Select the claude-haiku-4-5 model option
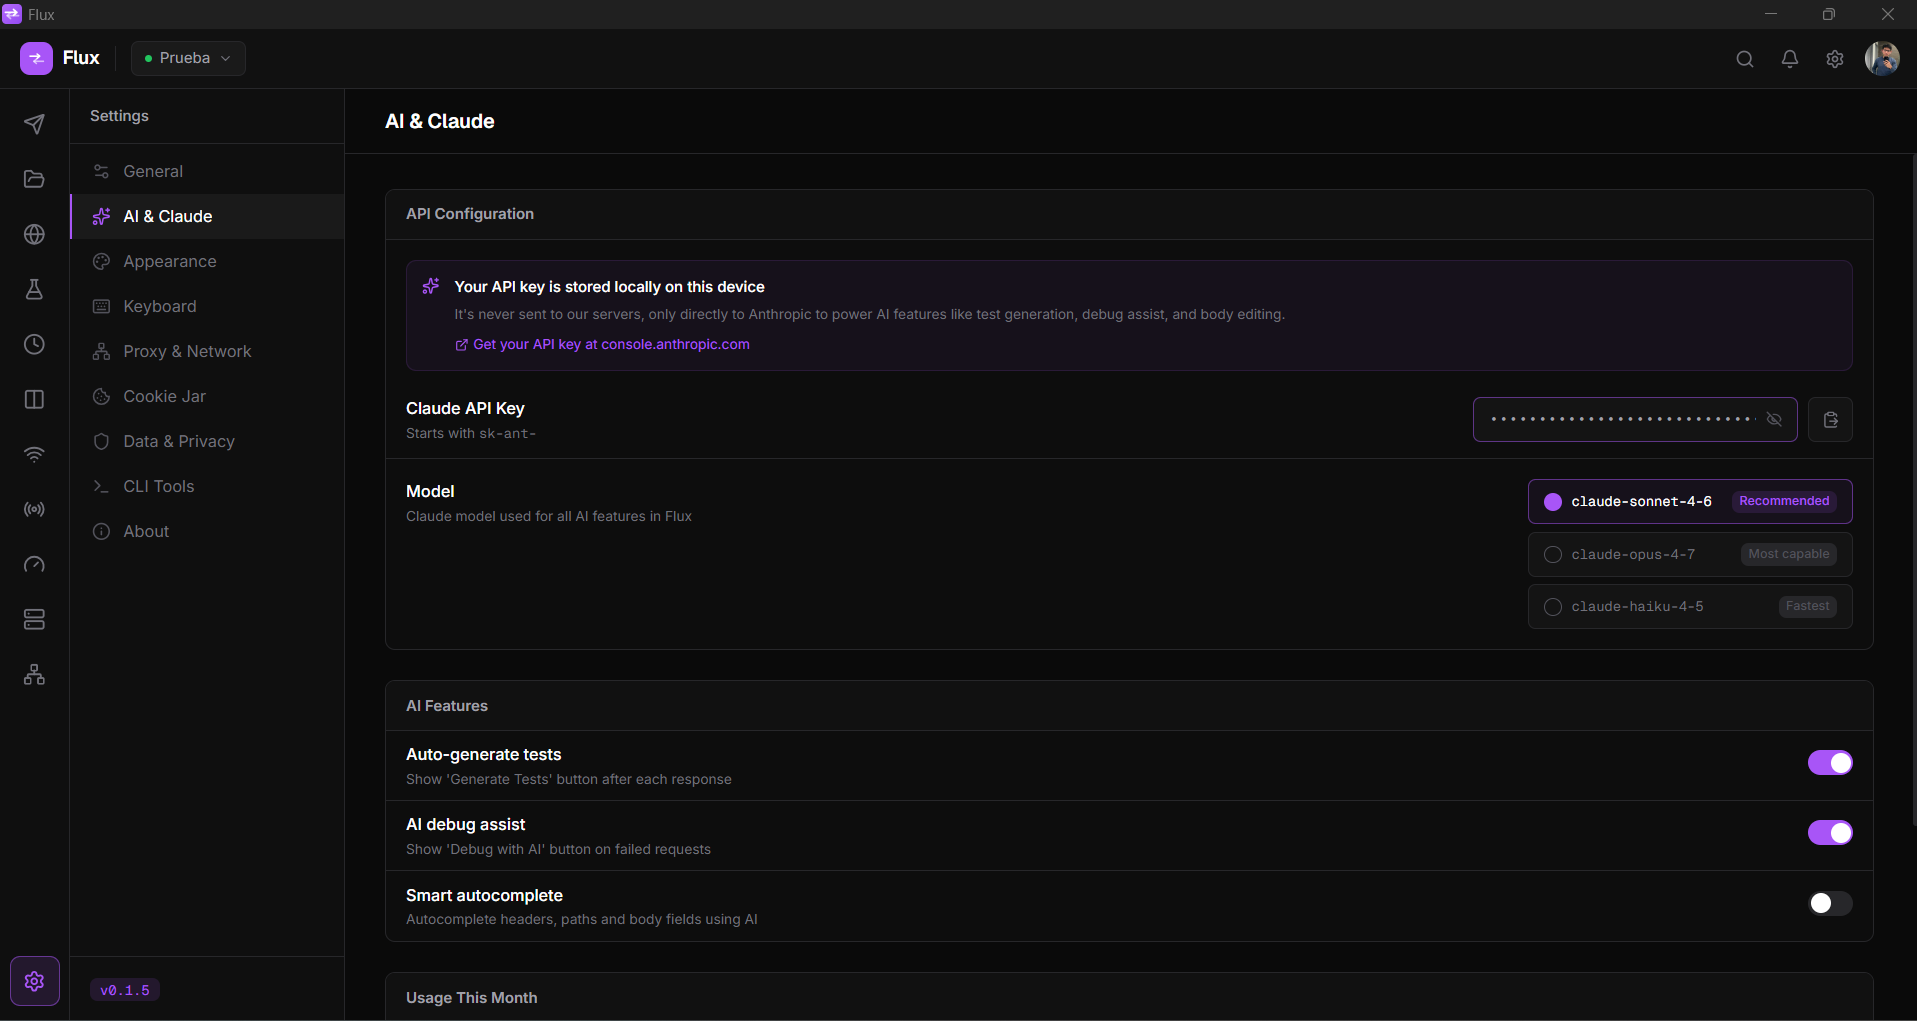1917x1021 pixels. pos(1690,606)
